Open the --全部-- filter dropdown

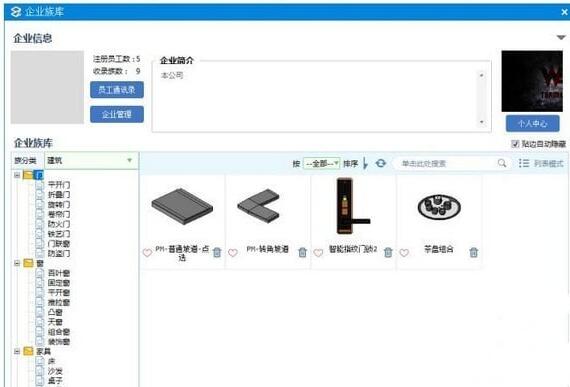point(322,164)
